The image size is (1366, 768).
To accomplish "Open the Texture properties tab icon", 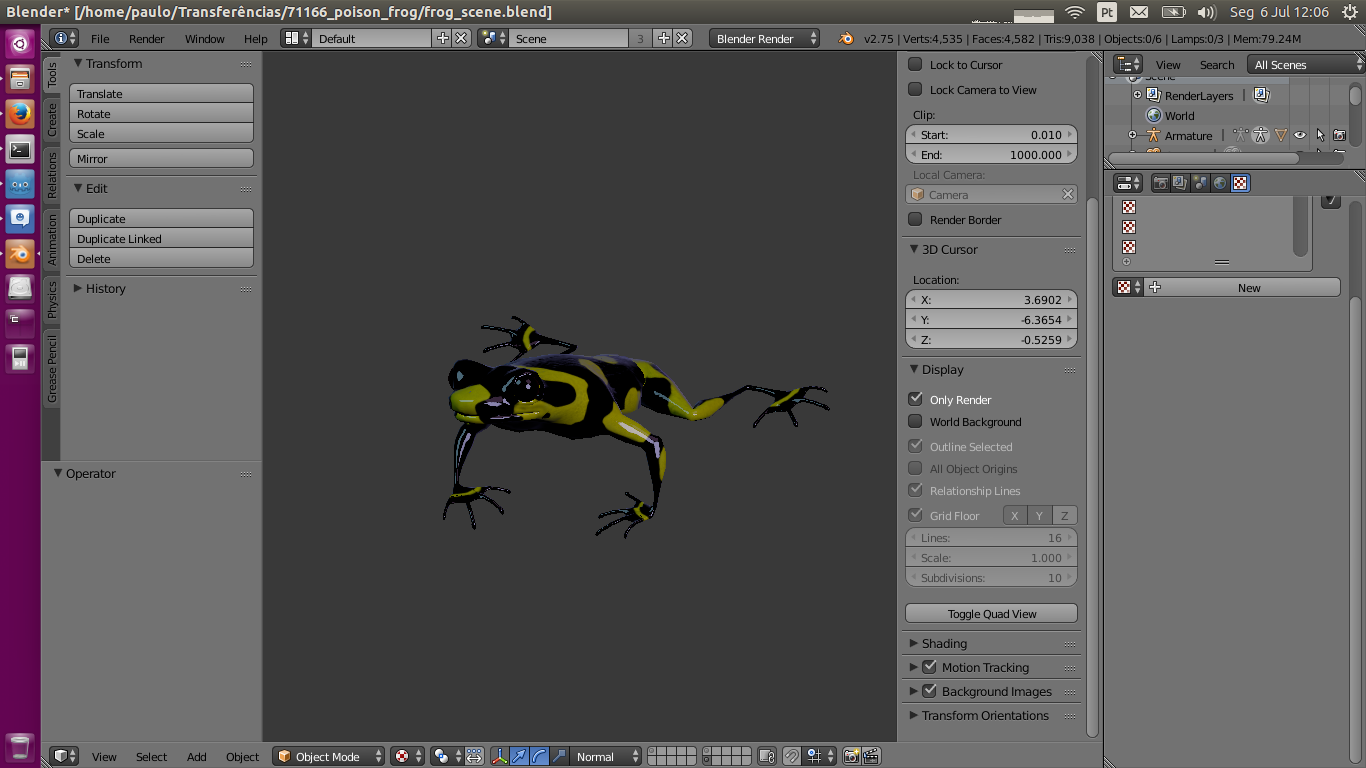I will tap(1240, 183).
